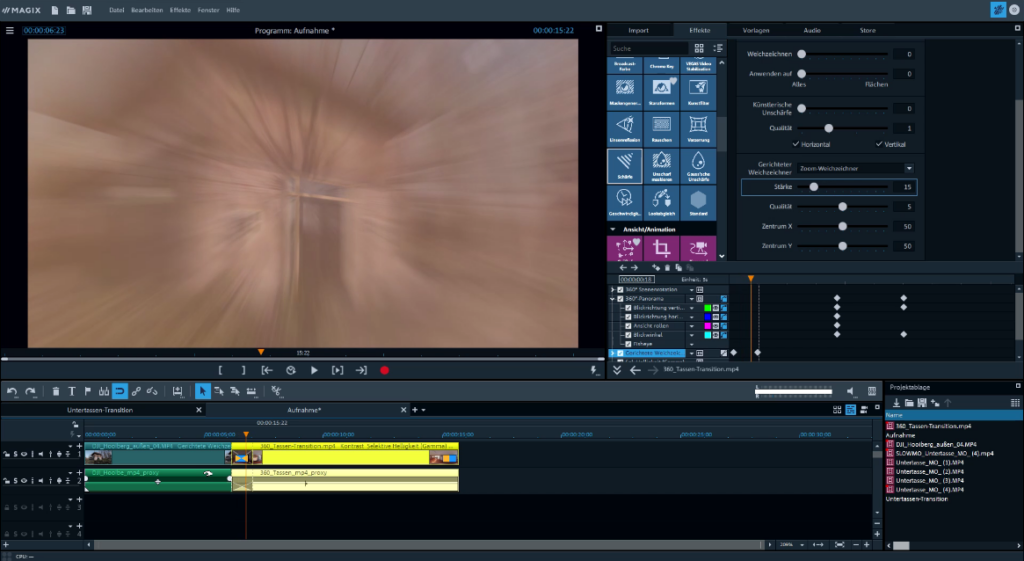Undo the last edit in the toolbar
This screenshot has height=561, width=1024.
(x=12, y=391)
